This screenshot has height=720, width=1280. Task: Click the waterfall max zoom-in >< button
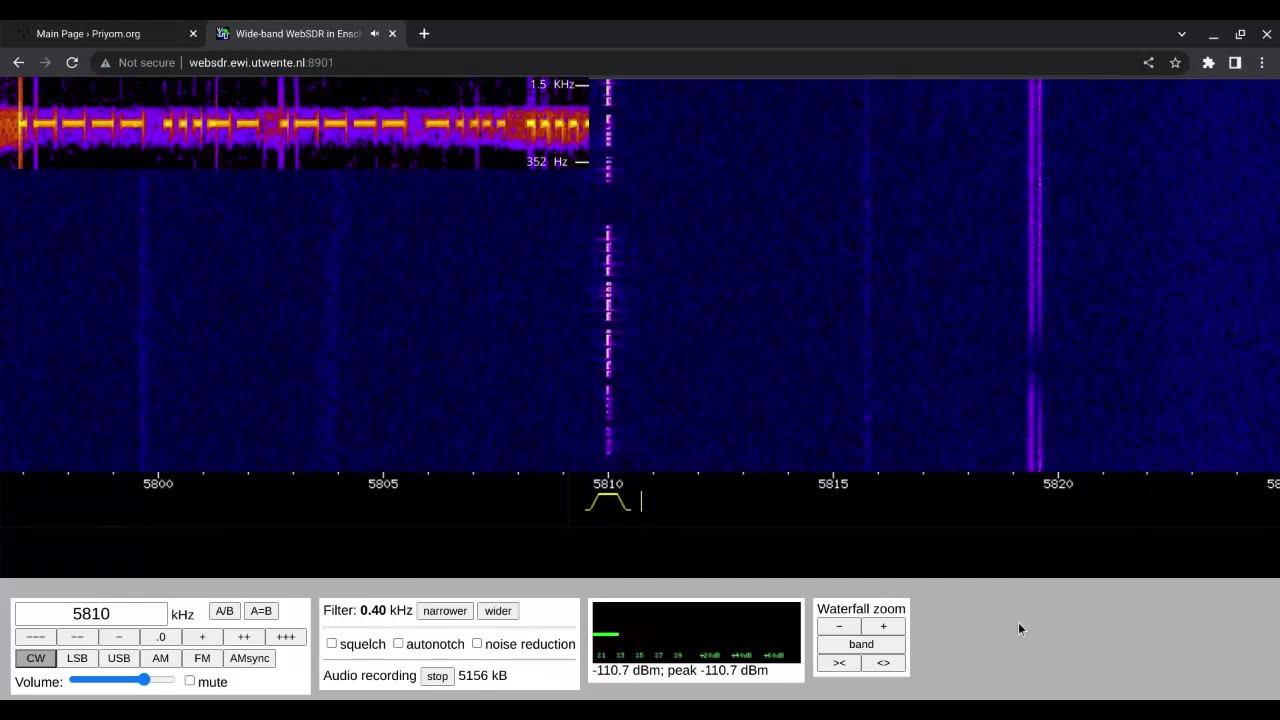(x=839, y=662)
